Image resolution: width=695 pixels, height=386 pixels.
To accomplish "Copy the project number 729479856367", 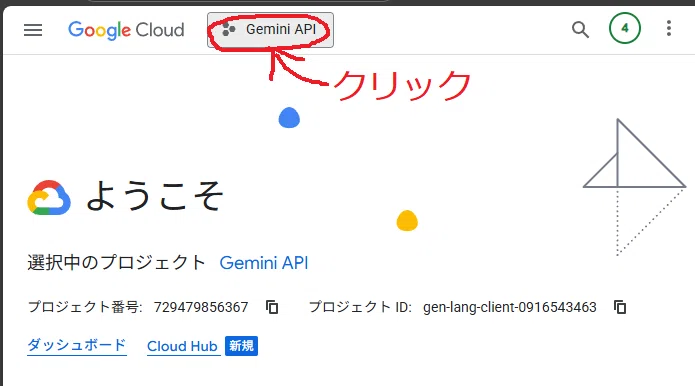I will click(272, 307).
